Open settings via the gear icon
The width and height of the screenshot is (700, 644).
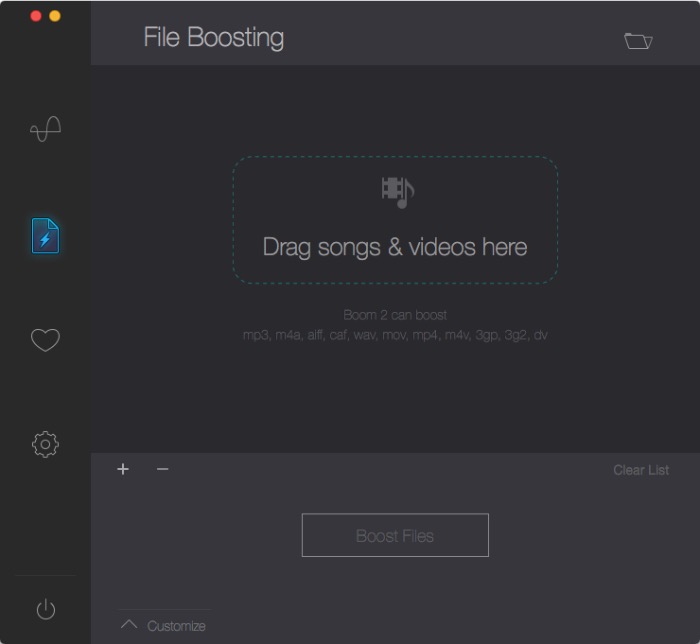click(x=45, y=445)
